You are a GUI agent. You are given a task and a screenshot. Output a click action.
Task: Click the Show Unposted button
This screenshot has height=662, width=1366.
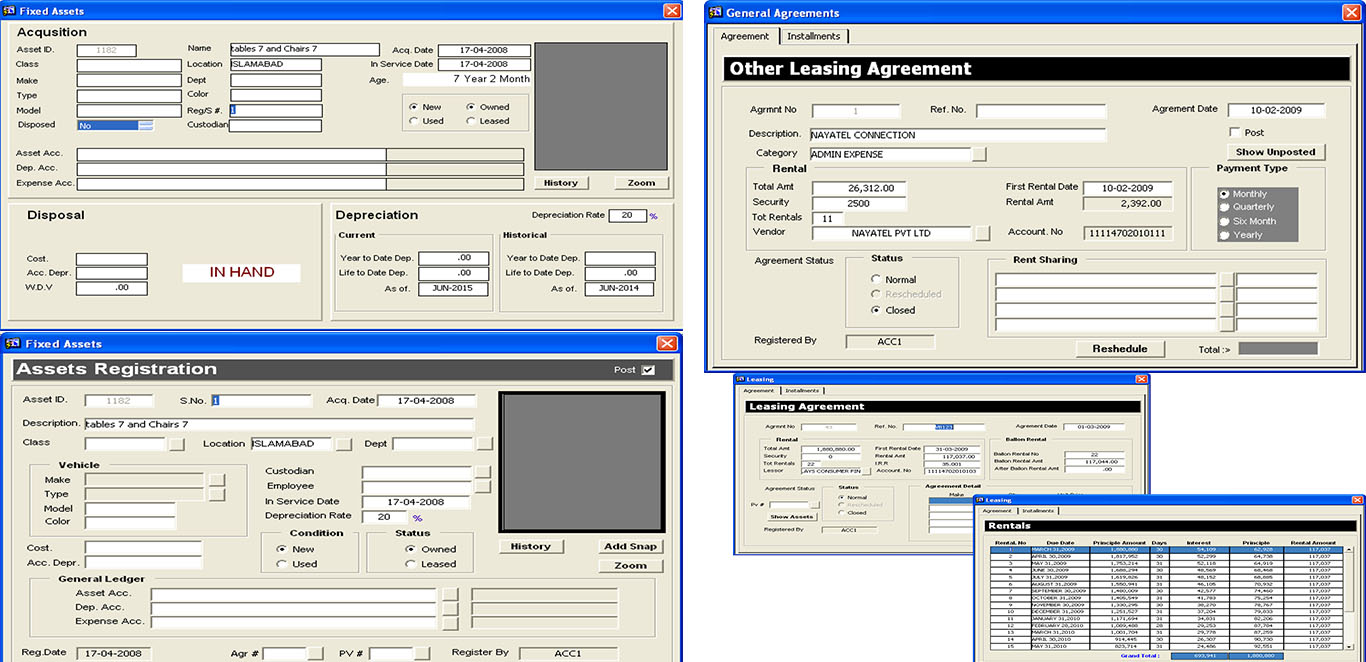click(x=1275, y=152)
